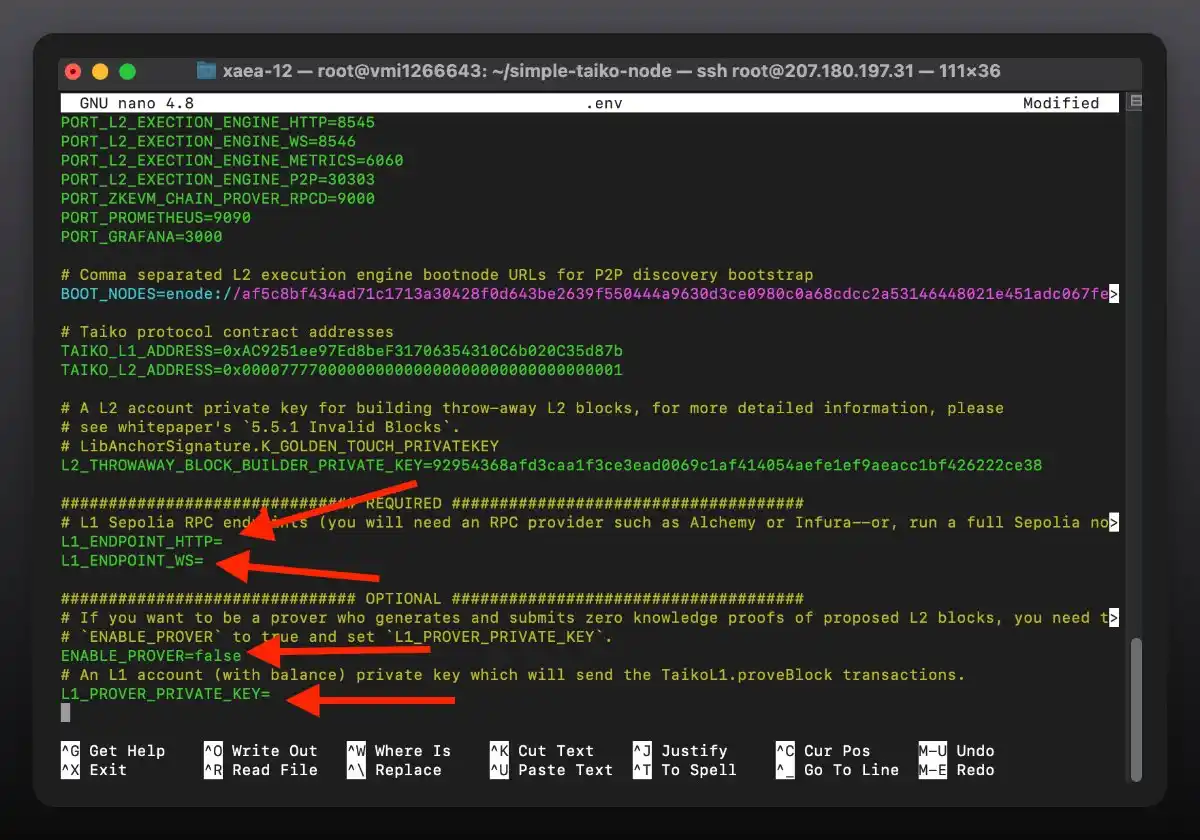Click the ^_ Go To Line shortcut
The image size is (1200, 840).
point(836,770)
